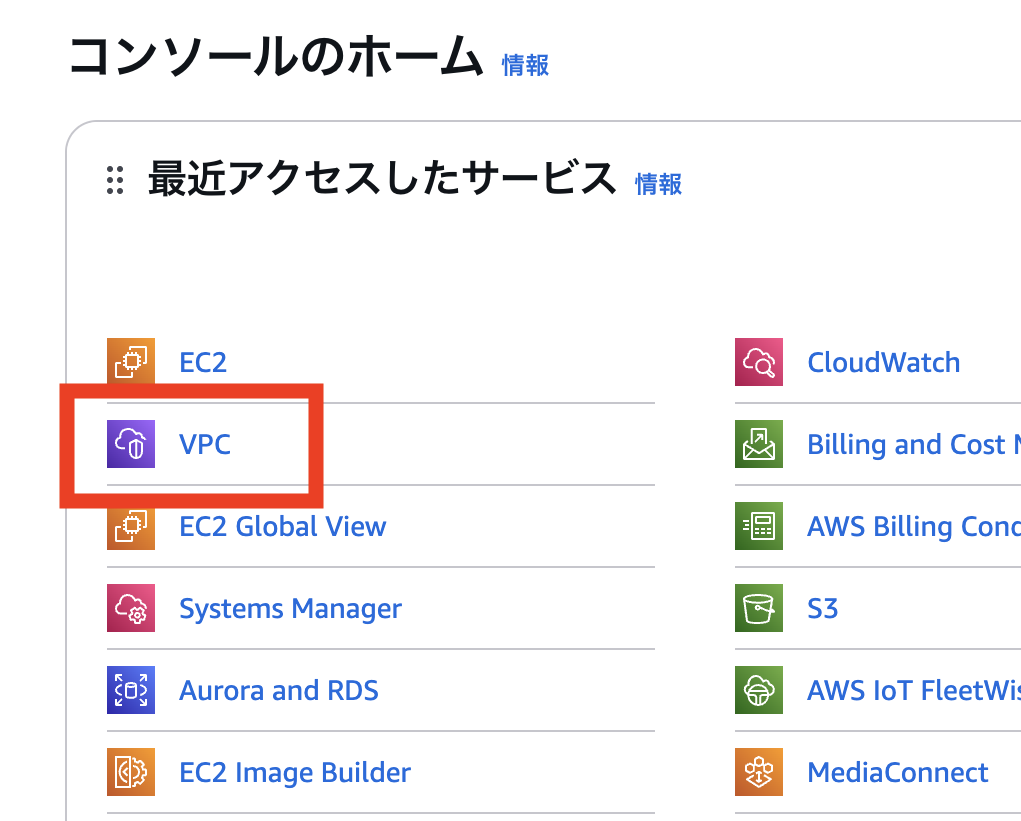Click the S3 bucket icon

[x=758, y=608]
